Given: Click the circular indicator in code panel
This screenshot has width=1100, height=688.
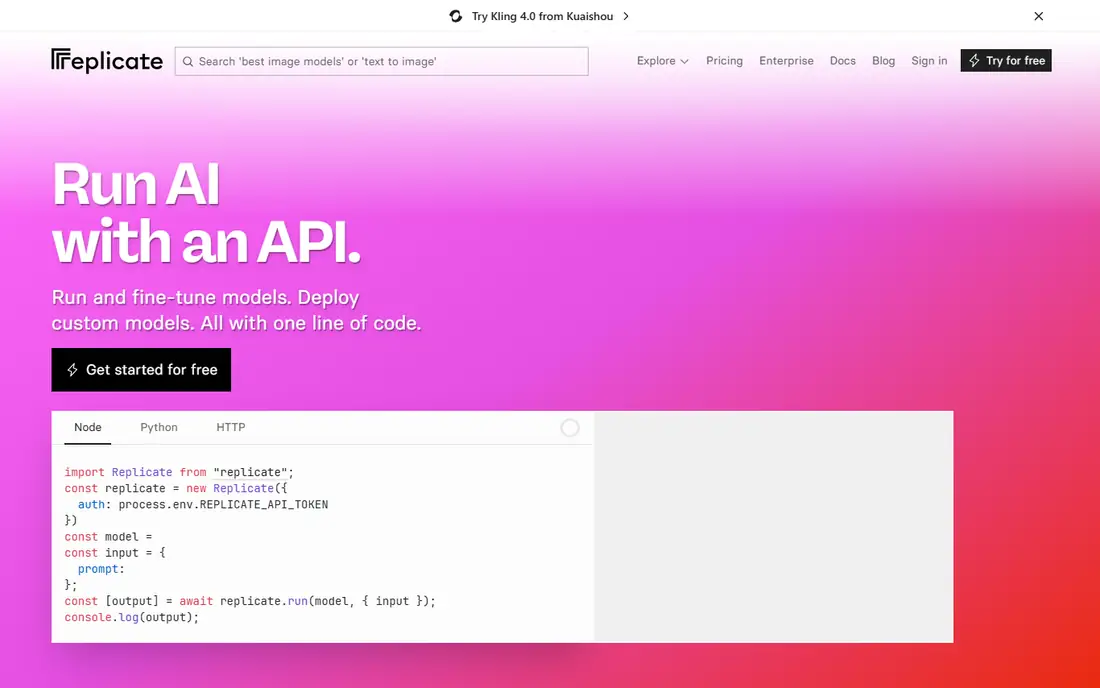Looking at the screenshot, I should tap(570, 428).
